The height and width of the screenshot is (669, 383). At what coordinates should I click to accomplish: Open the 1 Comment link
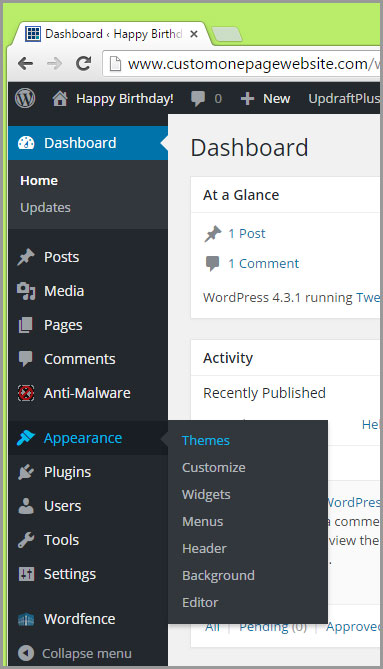click(264, 264)
